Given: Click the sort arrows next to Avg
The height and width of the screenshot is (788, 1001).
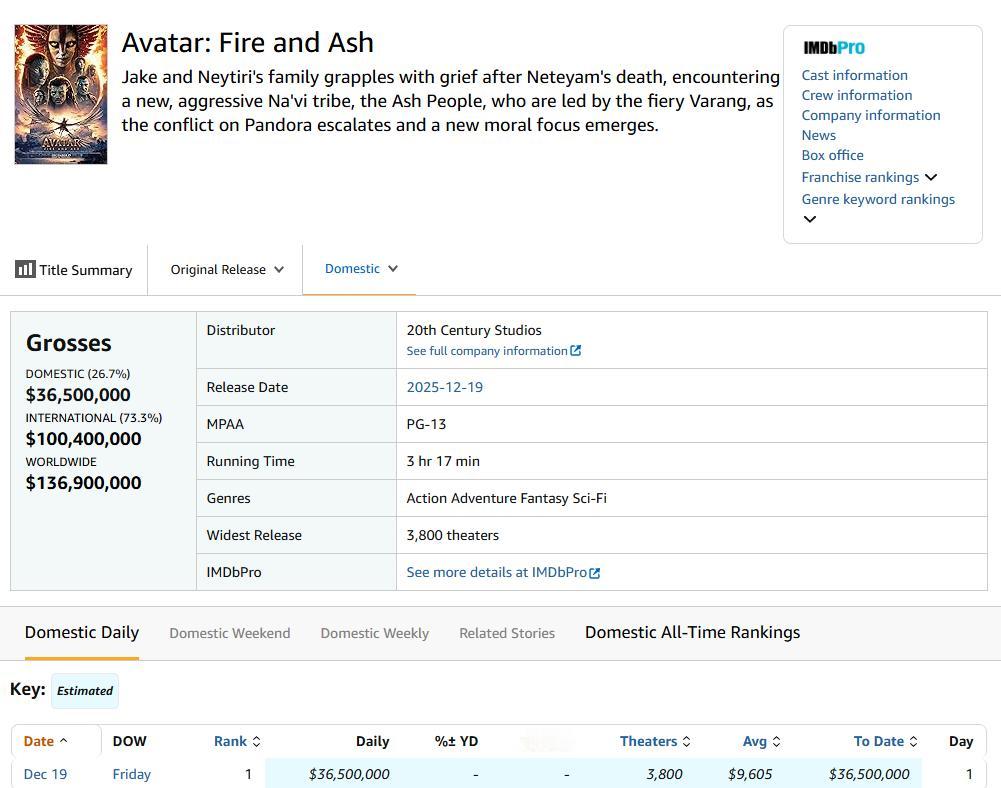Looking at the screenshot, I should (777, 741).
